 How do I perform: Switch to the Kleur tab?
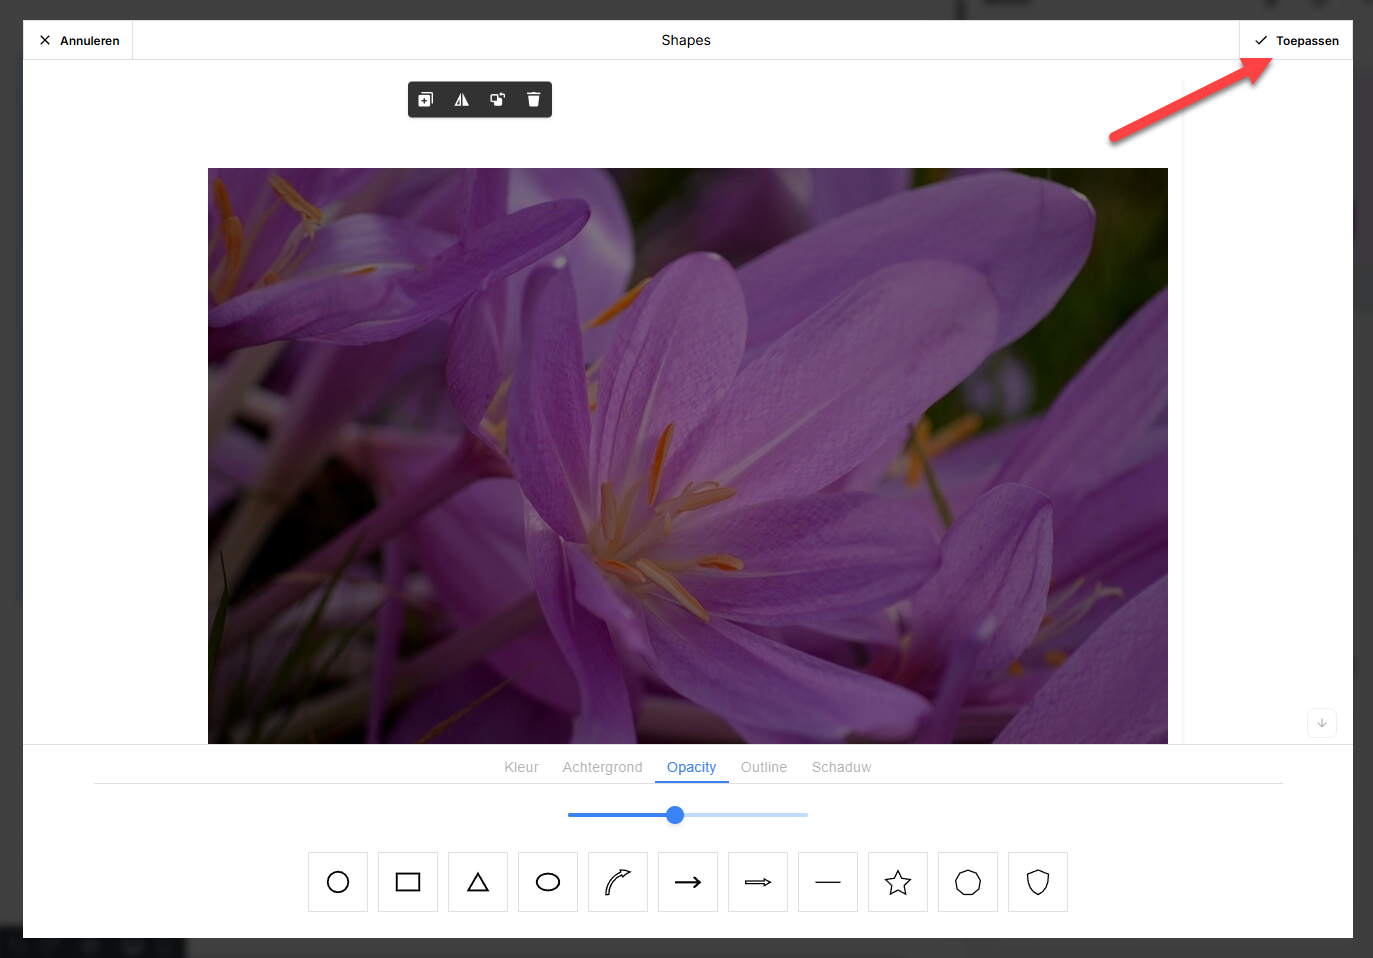click(x=521, y=767)
